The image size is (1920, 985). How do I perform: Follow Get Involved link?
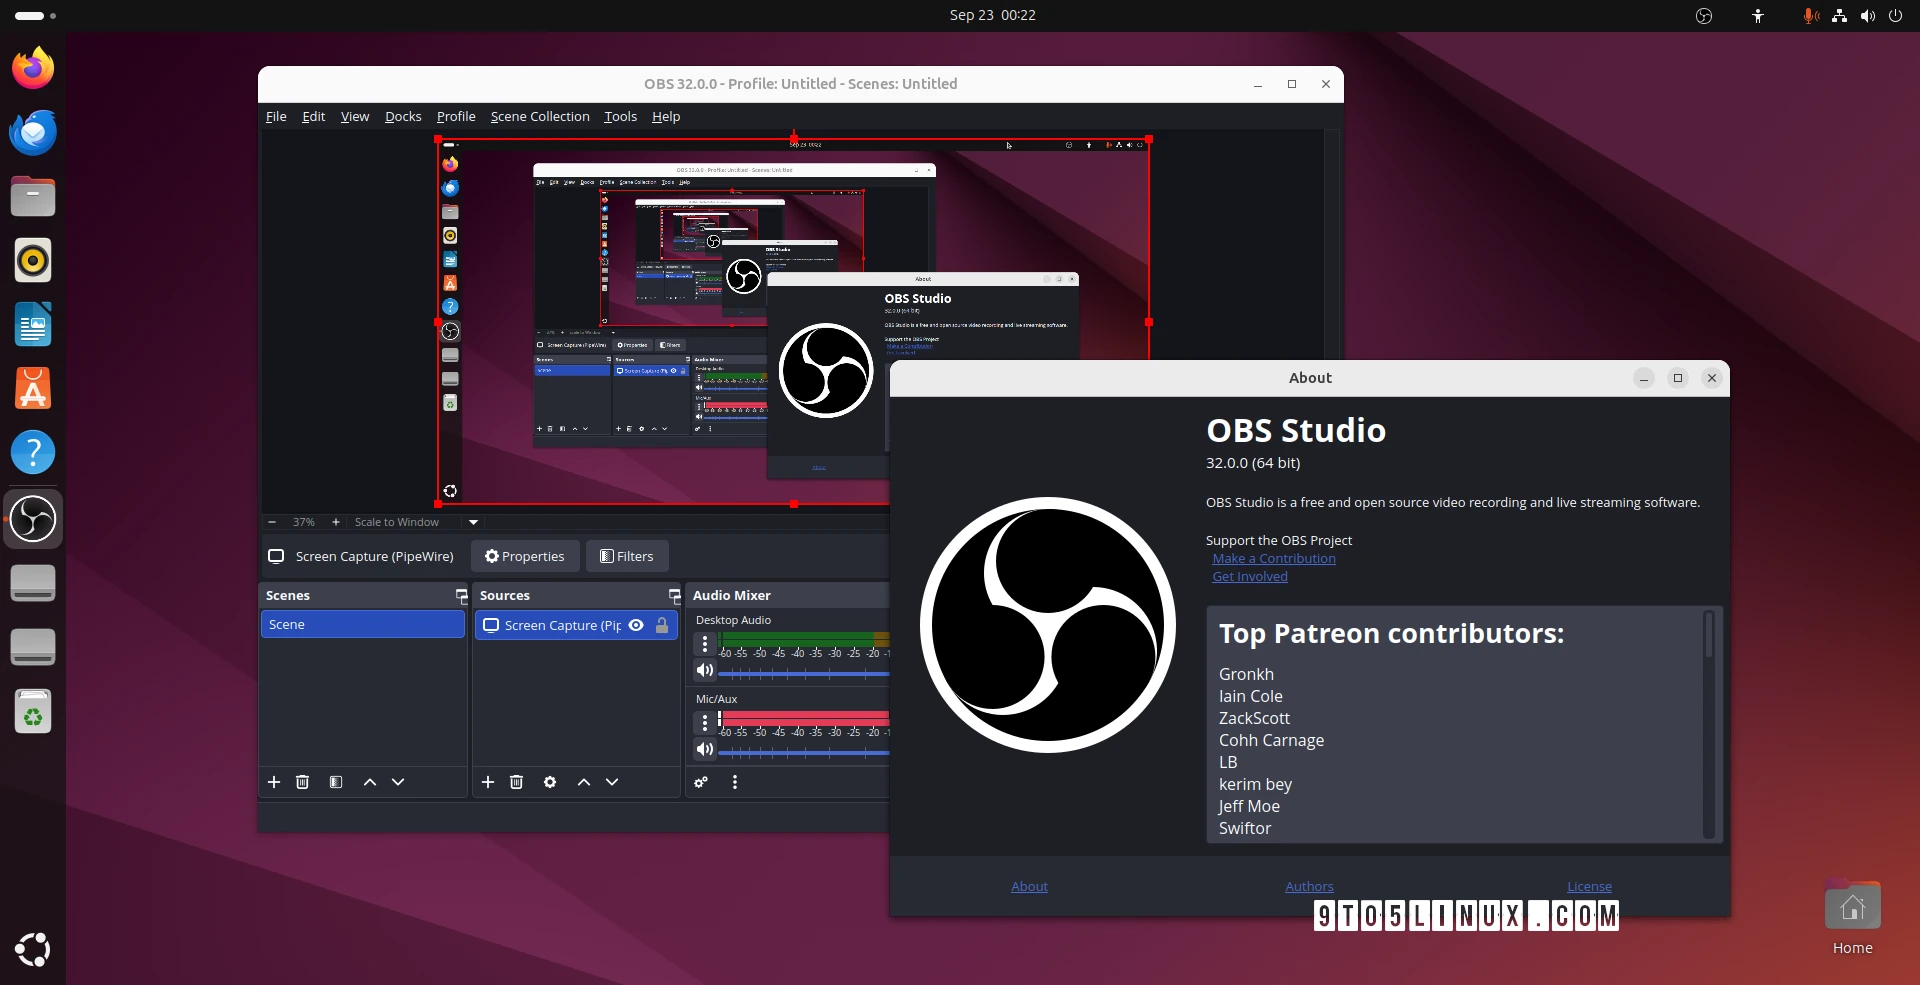1250,576
